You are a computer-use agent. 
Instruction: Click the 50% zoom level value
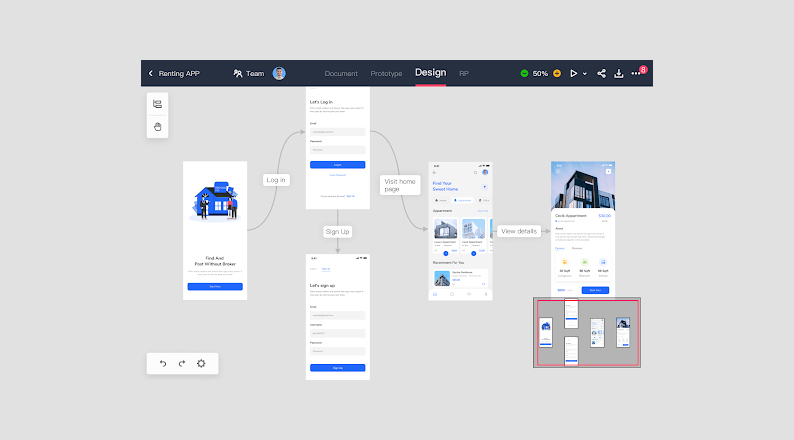540,73
